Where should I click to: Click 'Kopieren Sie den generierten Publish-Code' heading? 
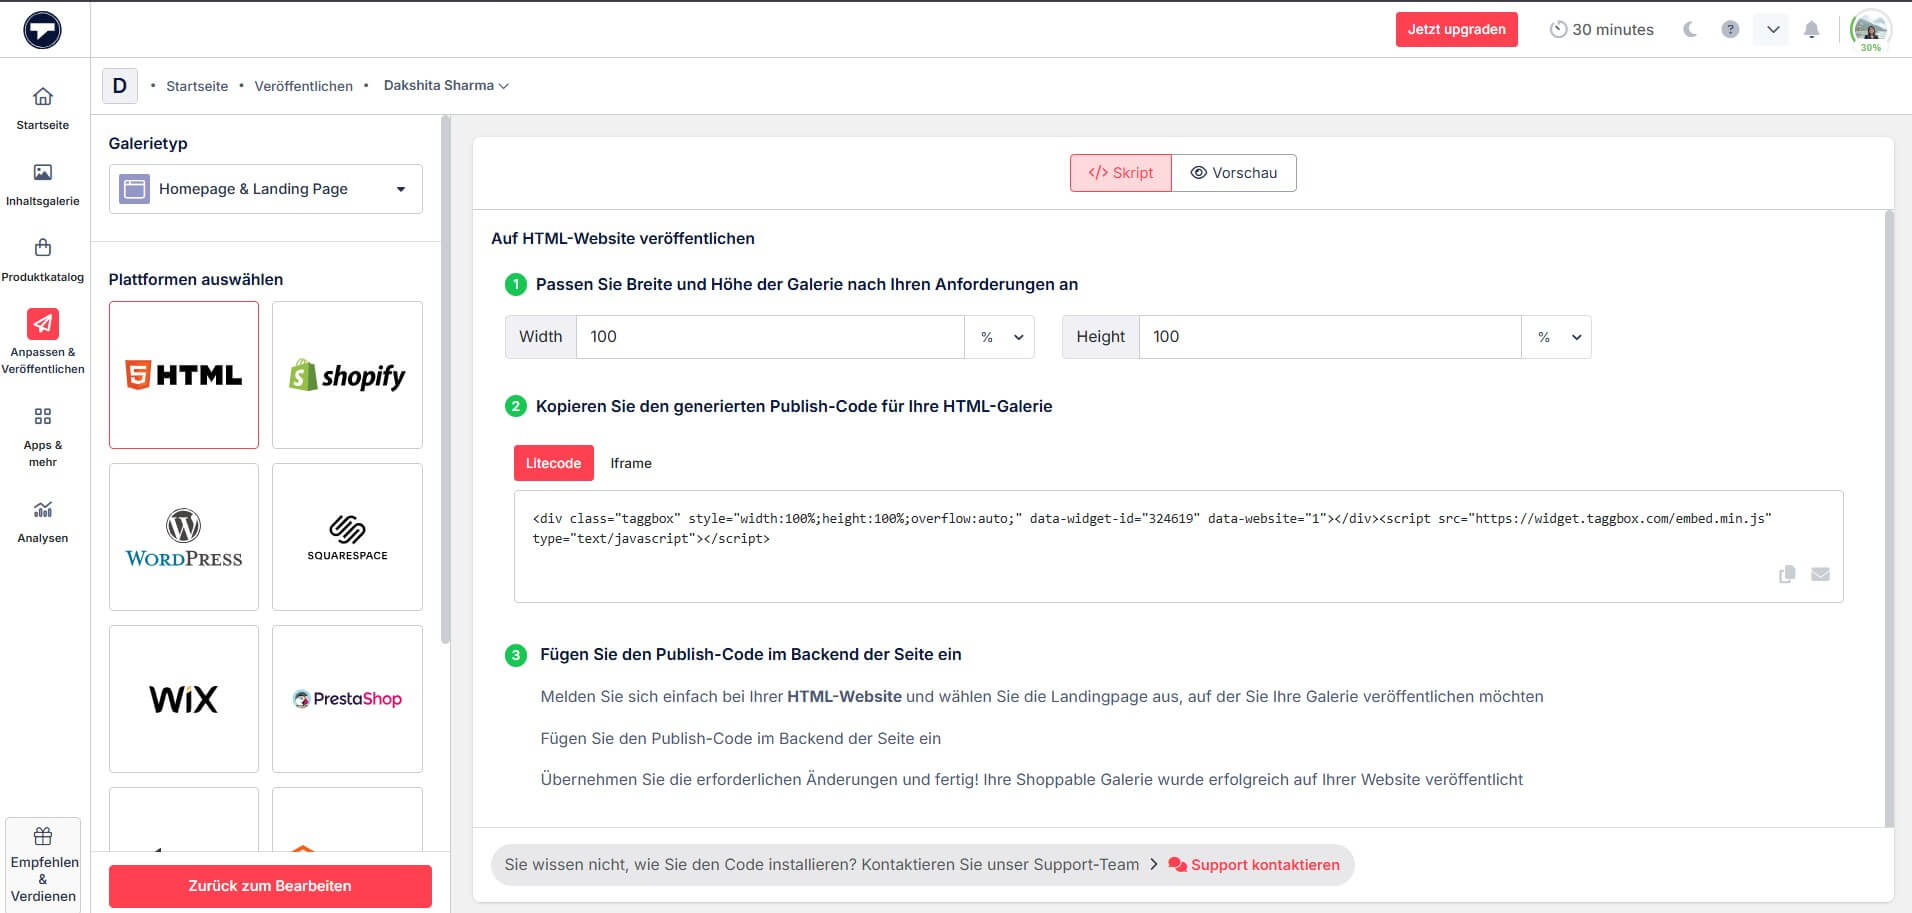(x=794, y=406)
